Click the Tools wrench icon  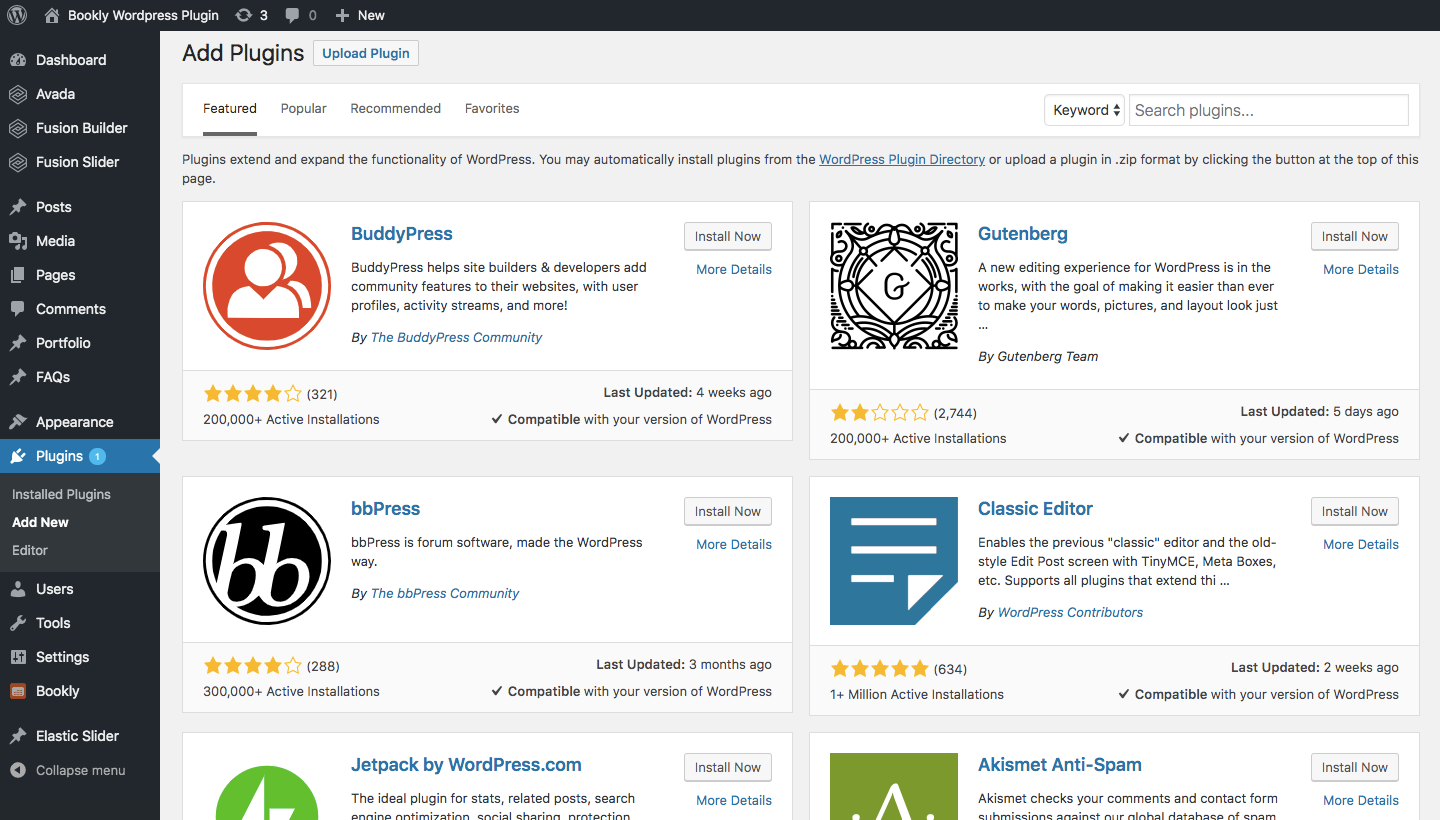click(18, 623)
